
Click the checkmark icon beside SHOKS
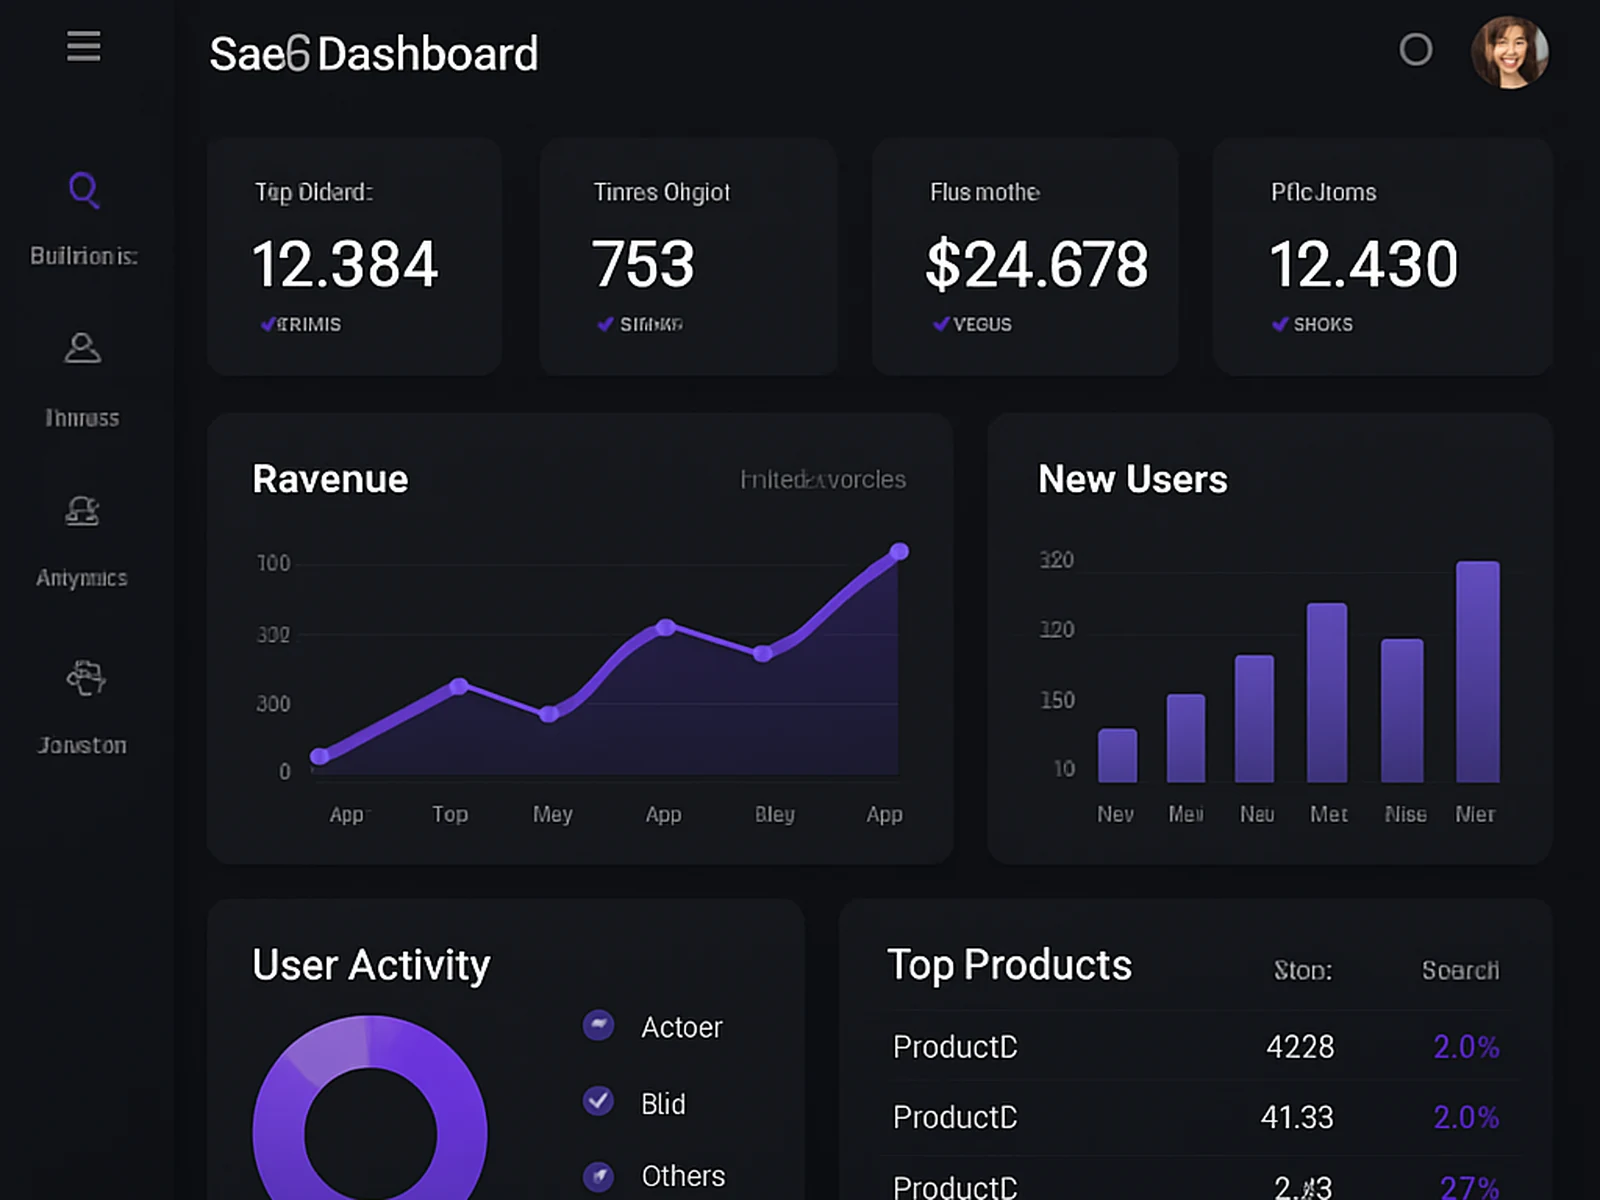click(x=1279, y=324)
